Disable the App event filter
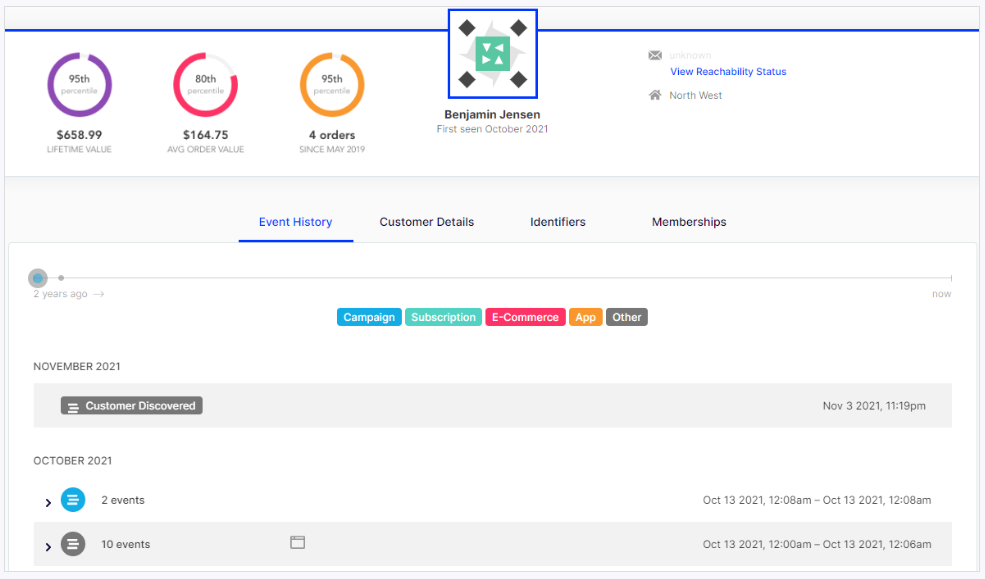985x579 pixels. [585, 317]
